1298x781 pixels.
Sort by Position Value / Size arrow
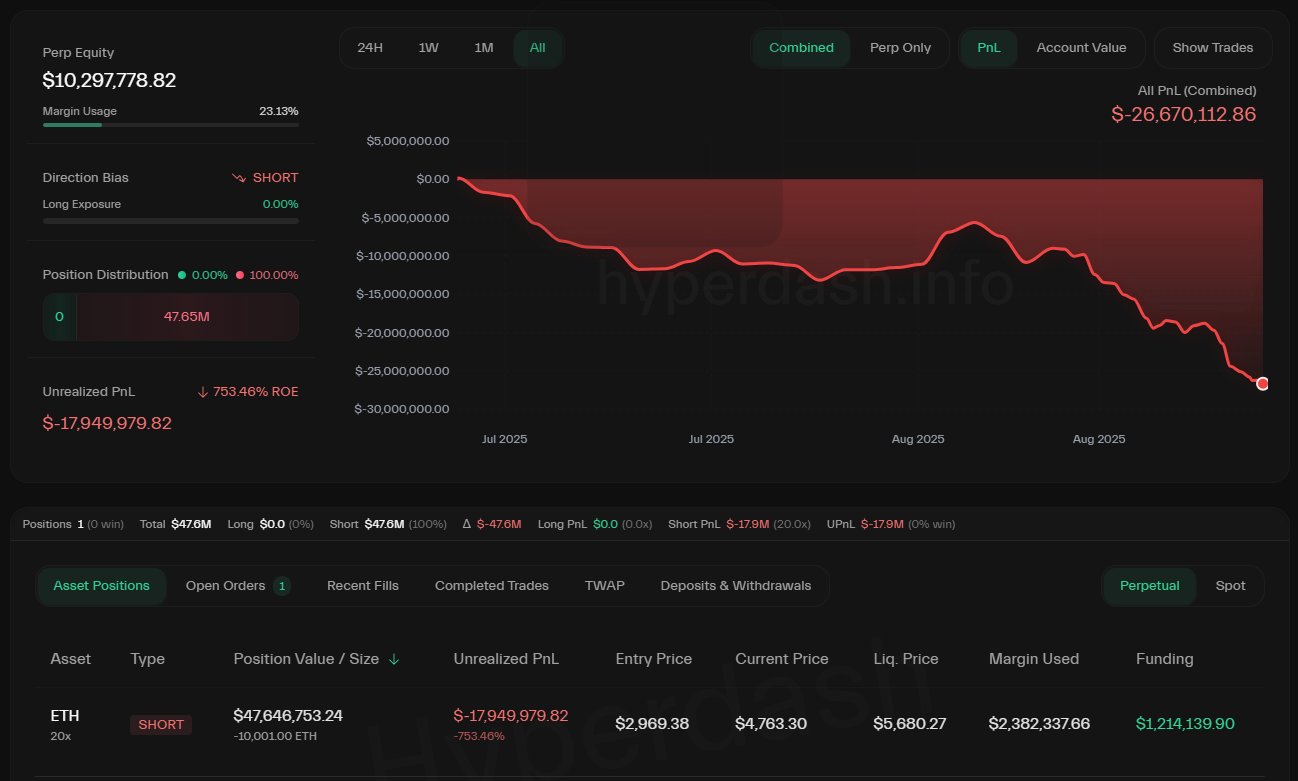click(394, 659)
